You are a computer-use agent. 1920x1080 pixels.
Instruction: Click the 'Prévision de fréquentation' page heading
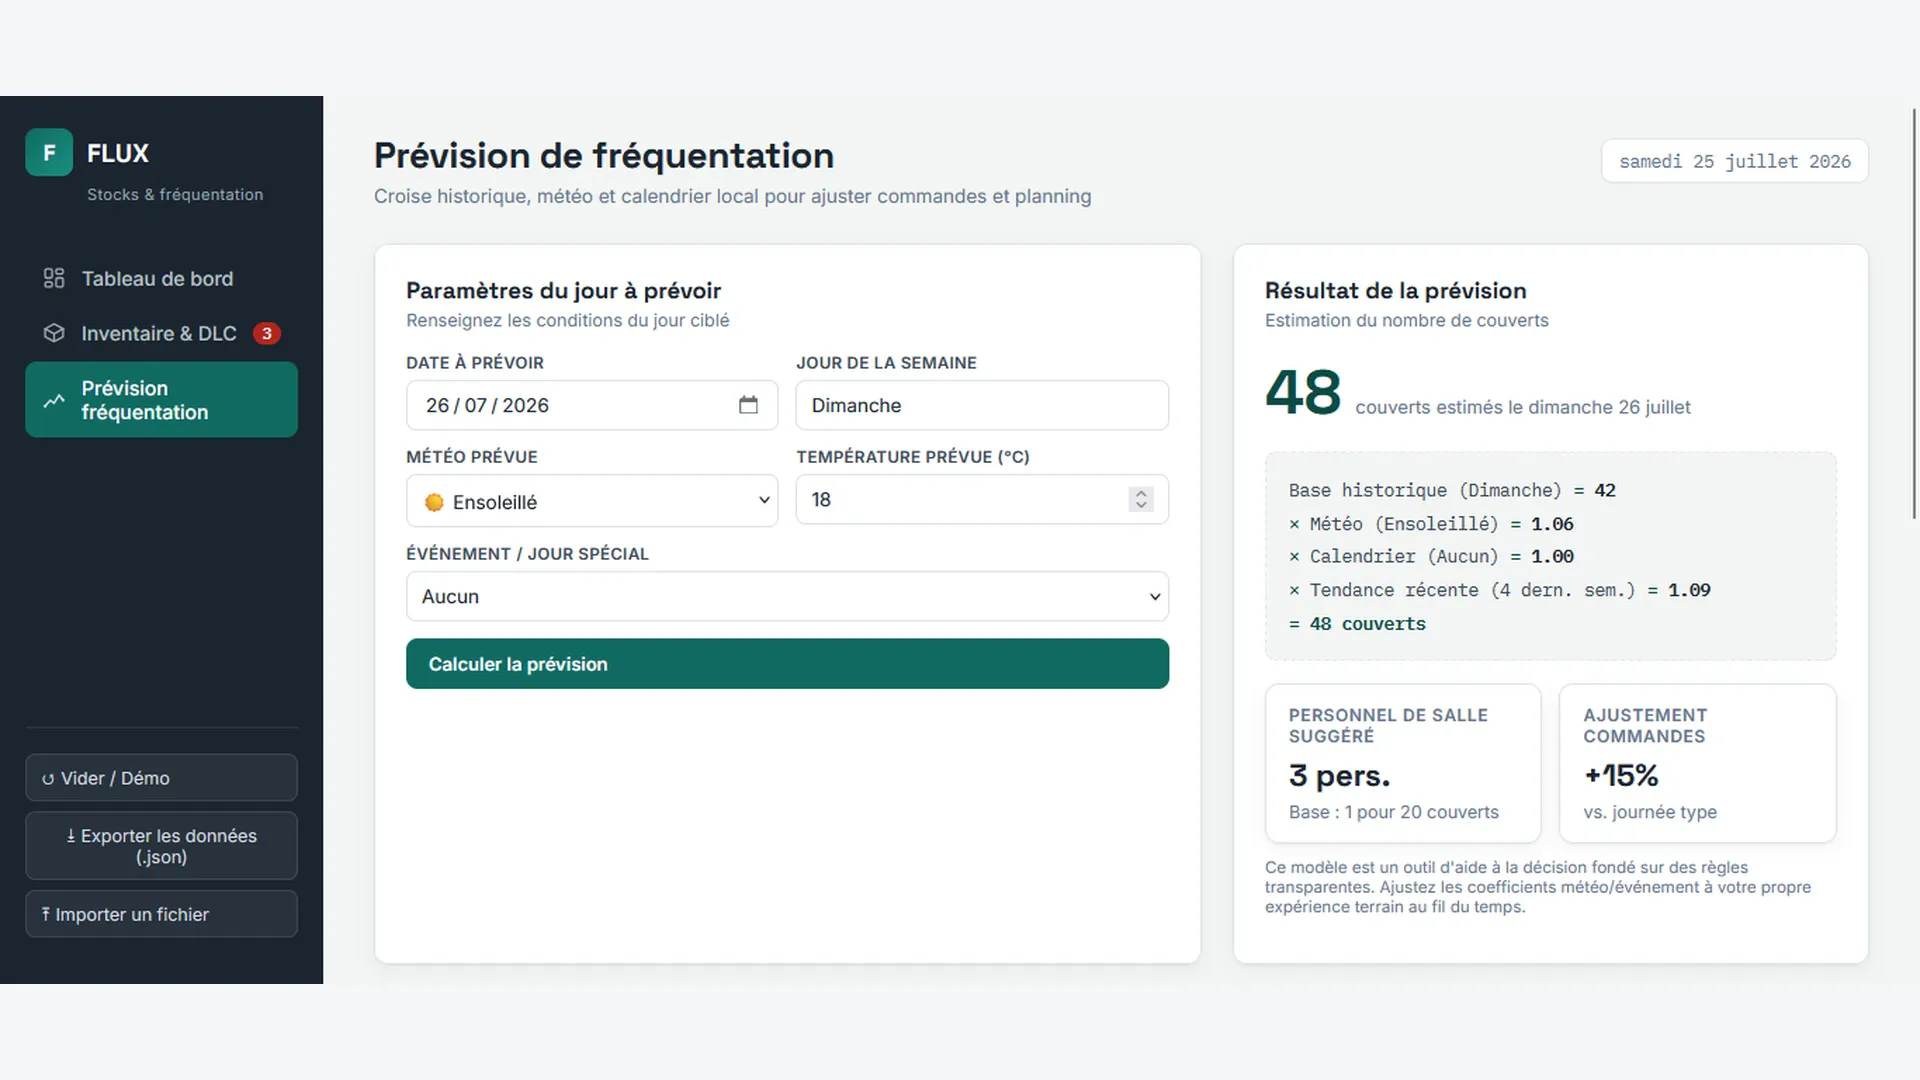tap(604, 156)
